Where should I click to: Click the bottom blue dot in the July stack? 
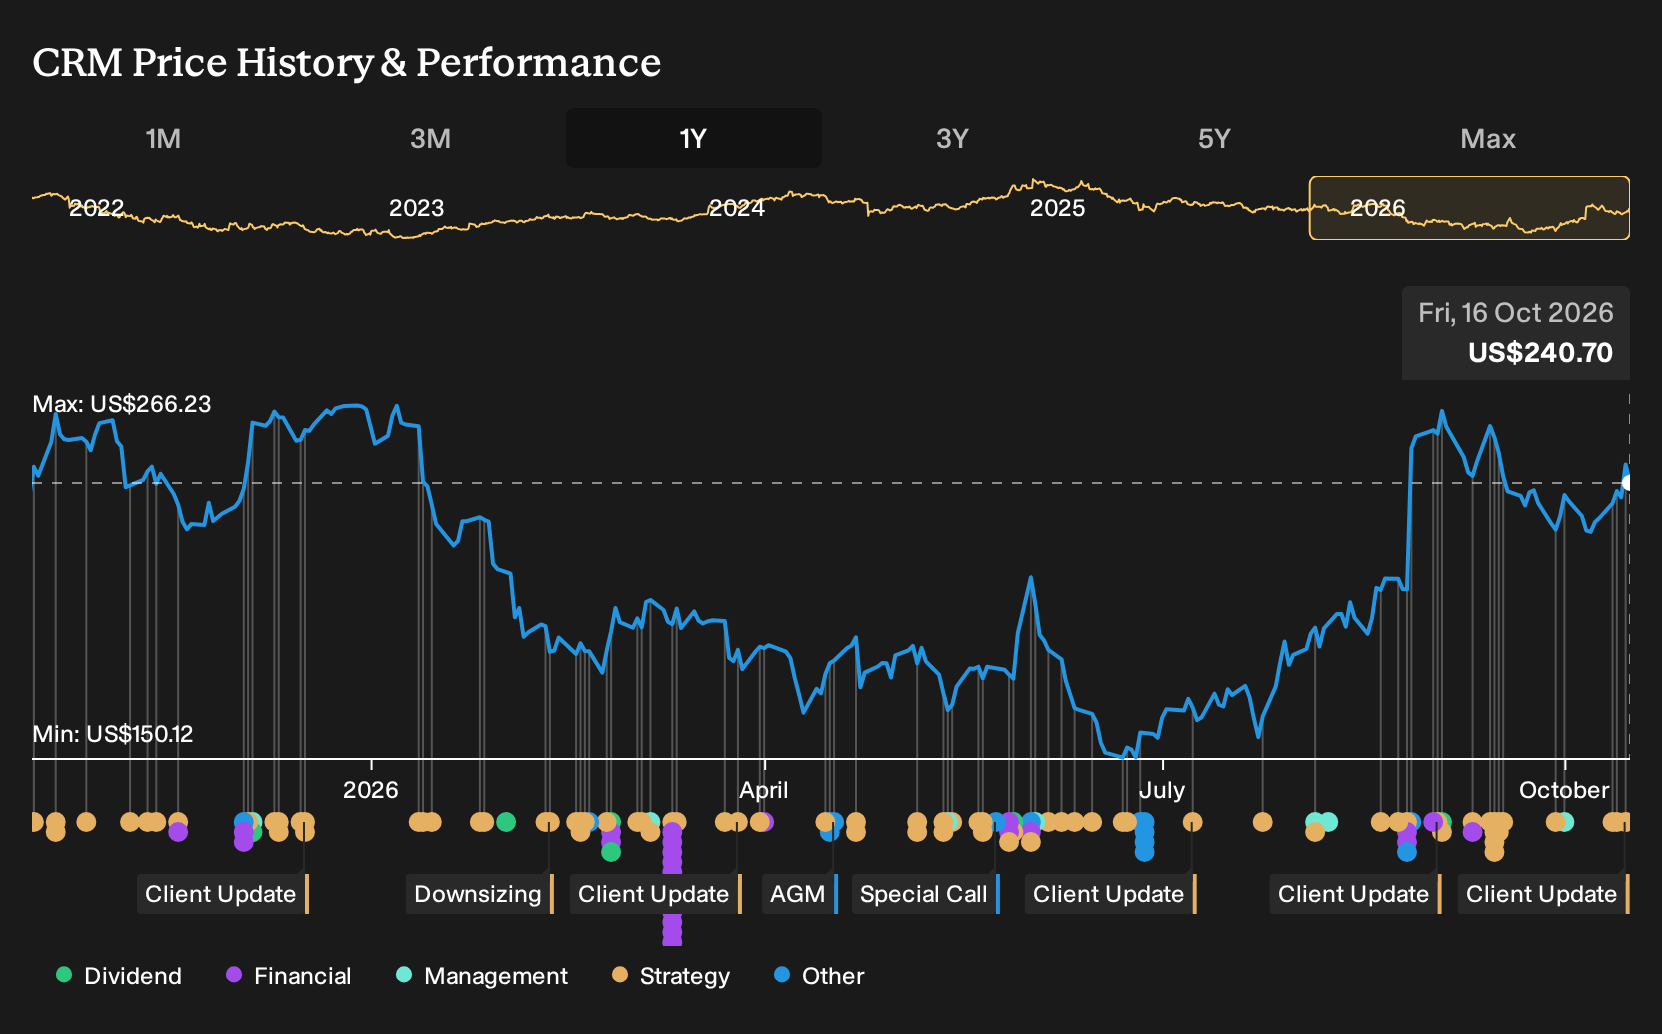coord(1144,852)
